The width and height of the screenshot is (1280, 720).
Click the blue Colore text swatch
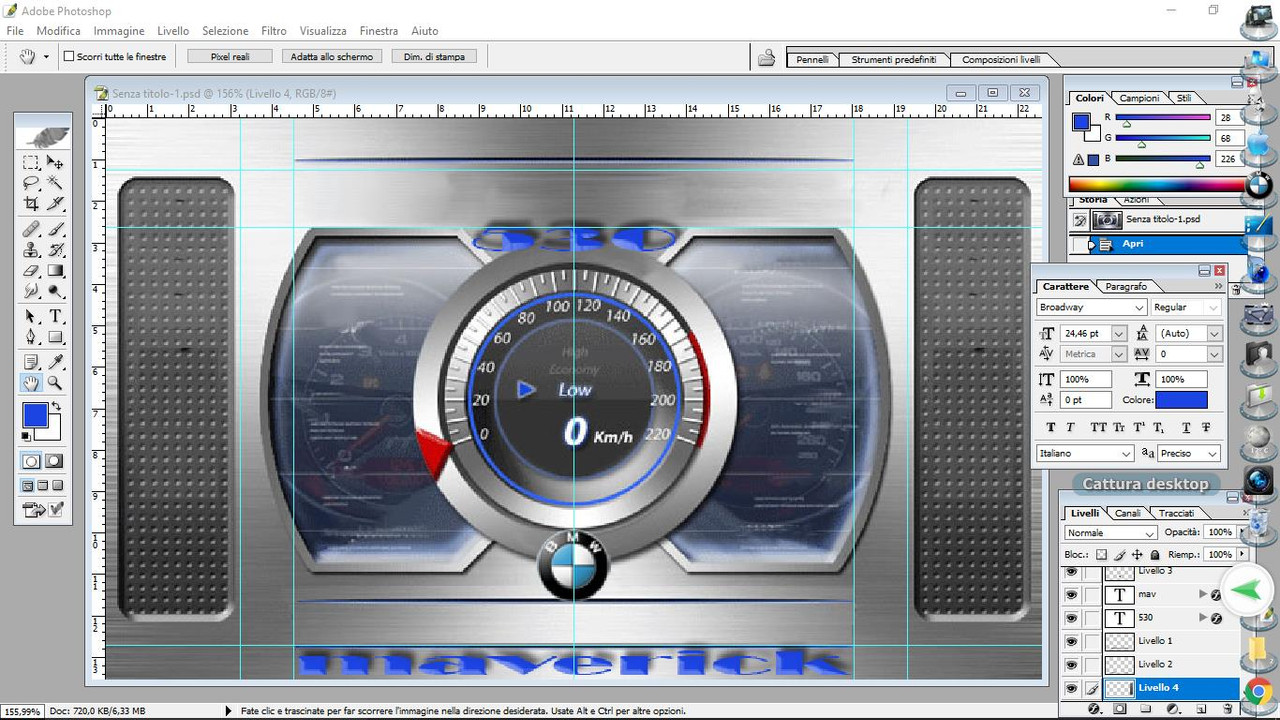click(1181, 400)
